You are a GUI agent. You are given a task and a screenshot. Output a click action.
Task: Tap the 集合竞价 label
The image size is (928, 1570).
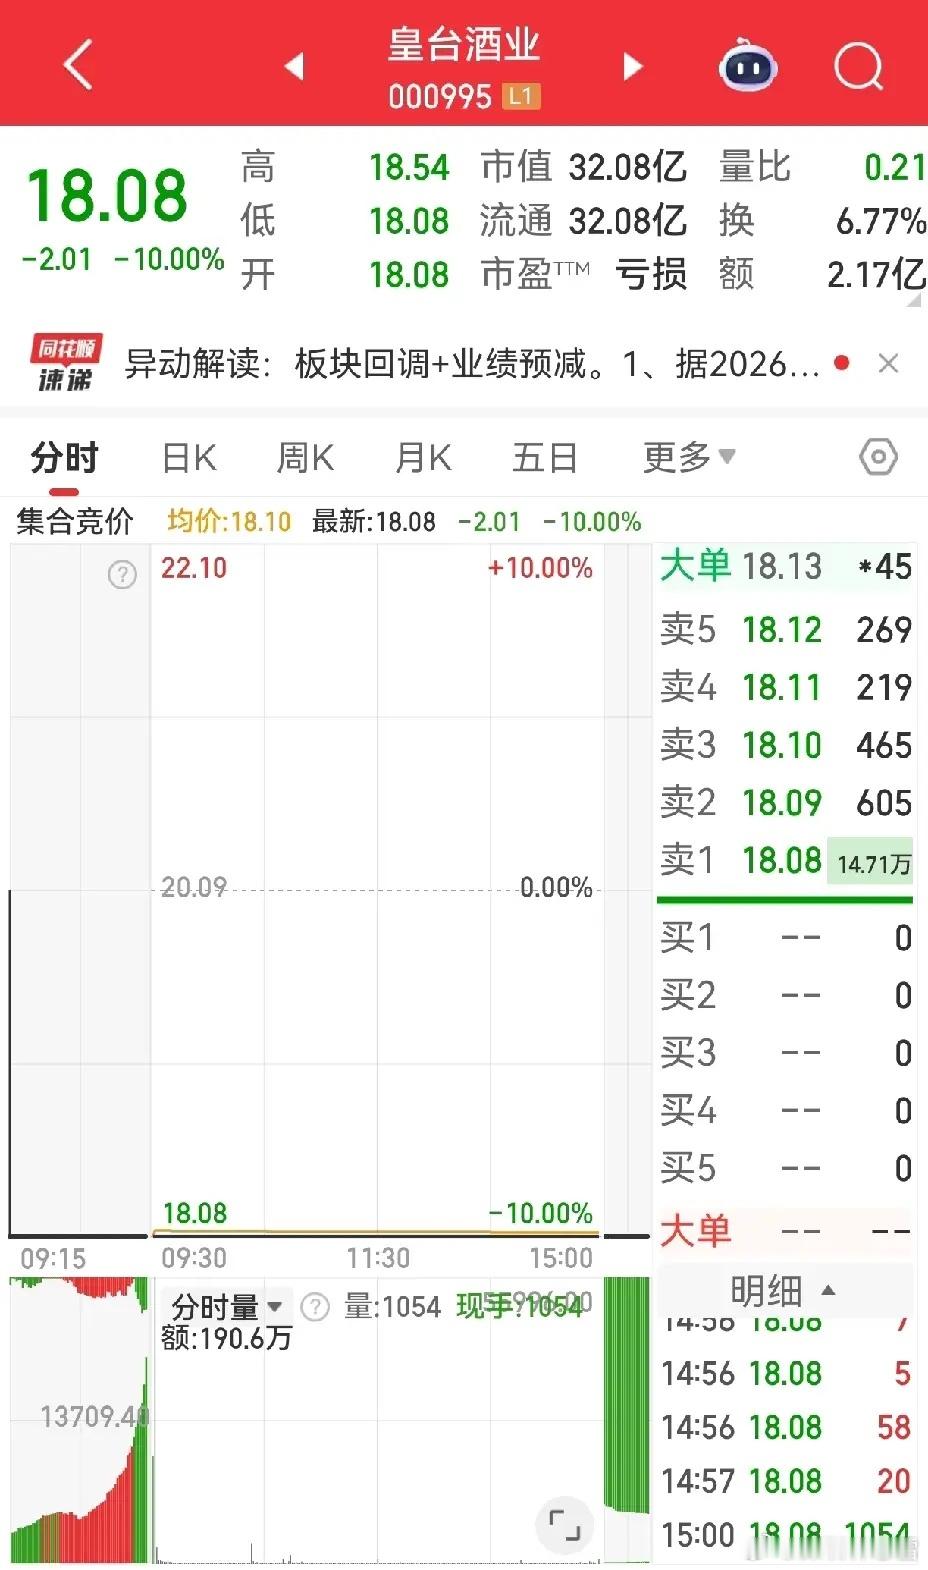point(75,521)
